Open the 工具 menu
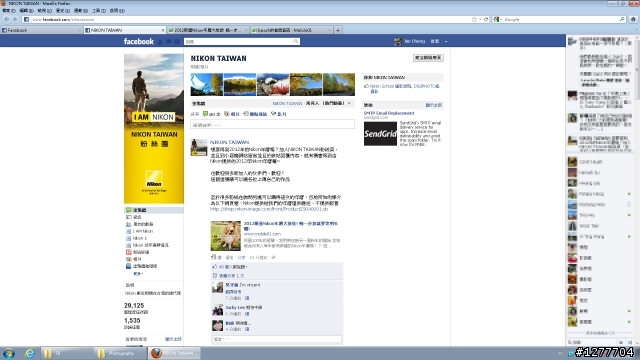640x360 pixels. click(98, 11)
